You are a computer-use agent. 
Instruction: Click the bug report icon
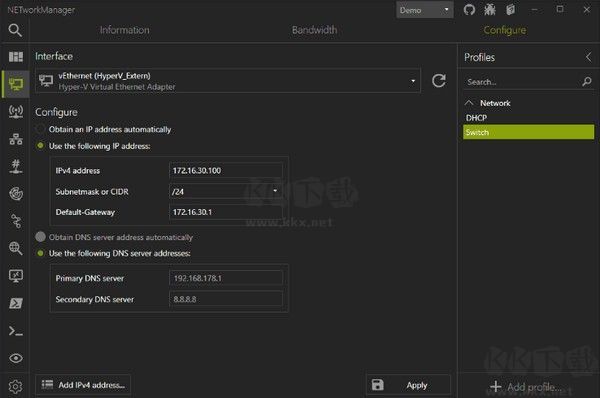tap(490, 10)
